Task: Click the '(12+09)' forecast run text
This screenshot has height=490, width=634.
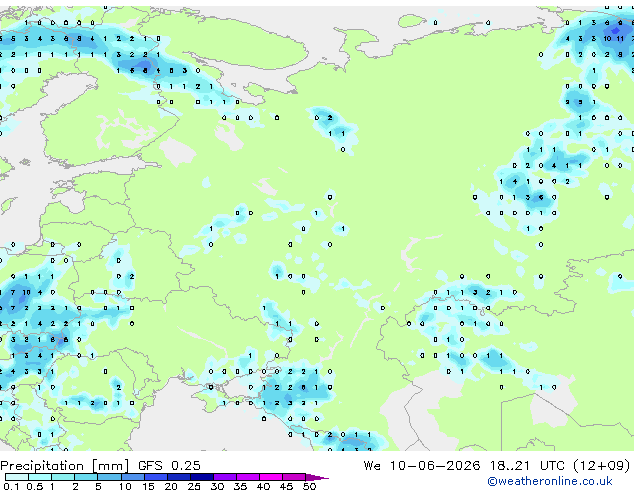Action: click(x=602, y=466)
